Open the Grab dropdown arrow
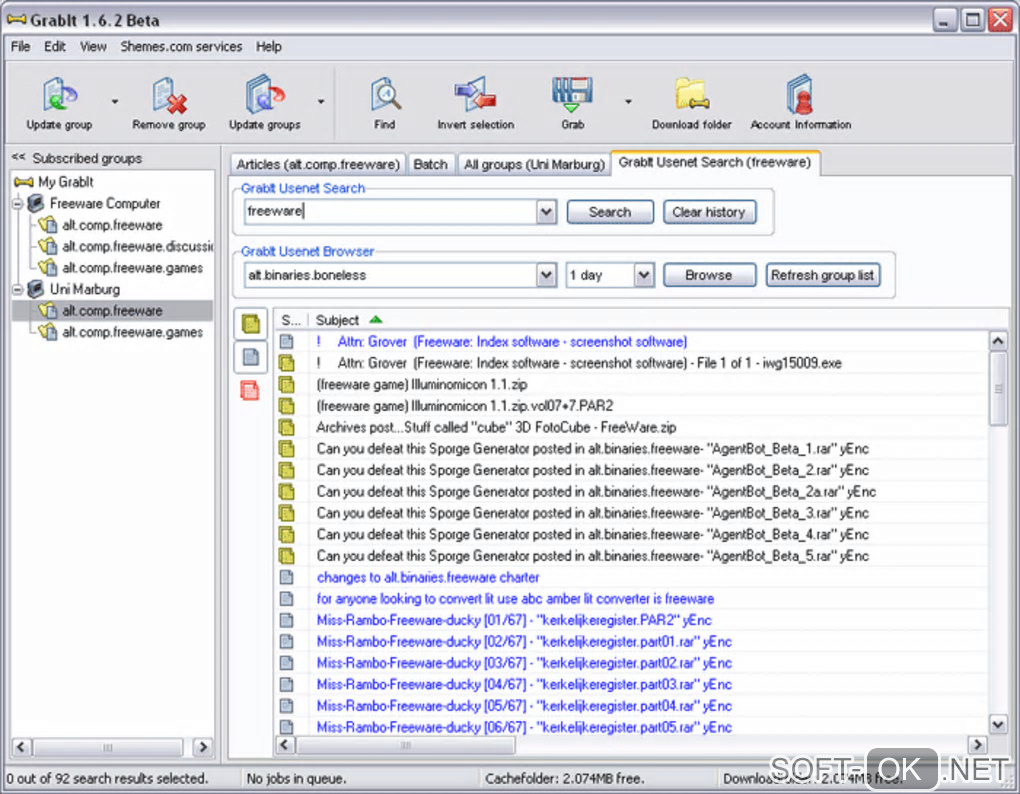Image resolution: width=1020 pixels, height=794 pixels. pyautogui.click(x=628, y=101)
